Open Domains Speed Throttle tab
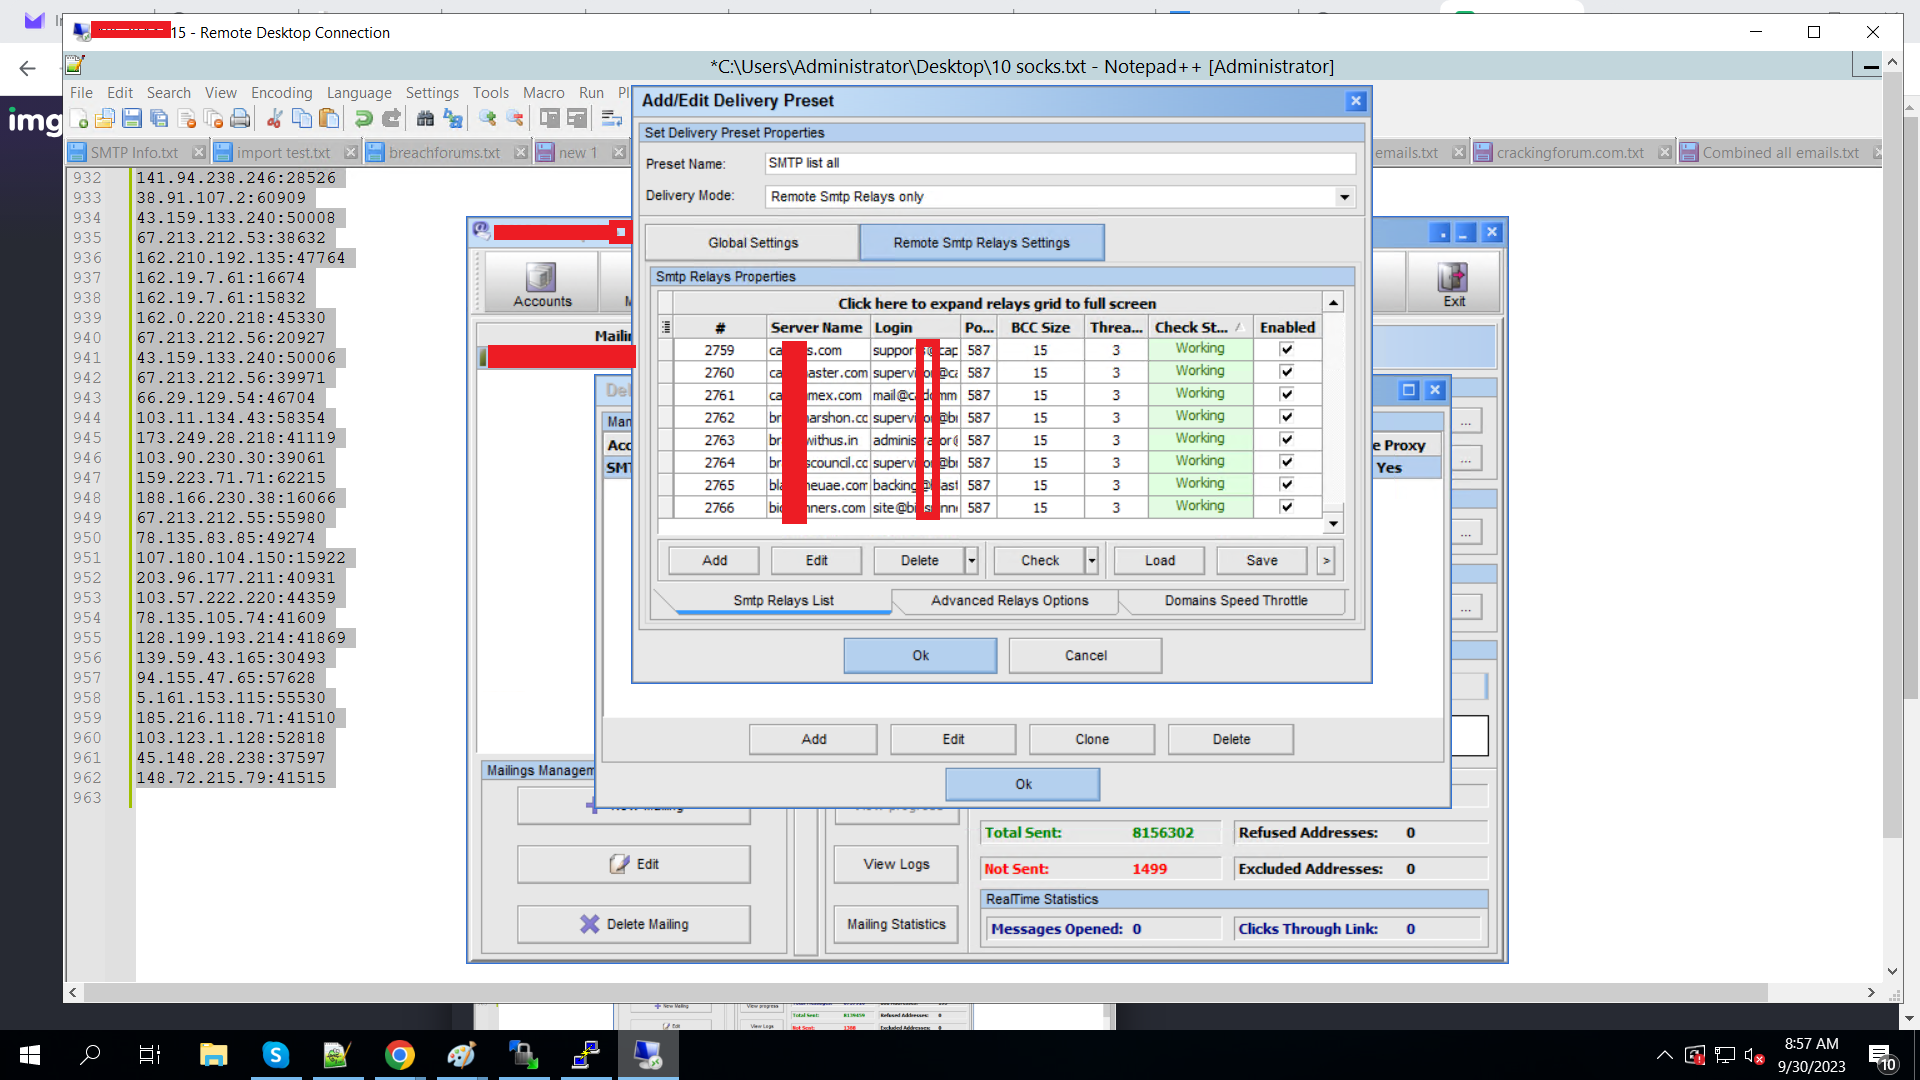This screenshot has height=1080, width=1920. tap(1235, 601)
